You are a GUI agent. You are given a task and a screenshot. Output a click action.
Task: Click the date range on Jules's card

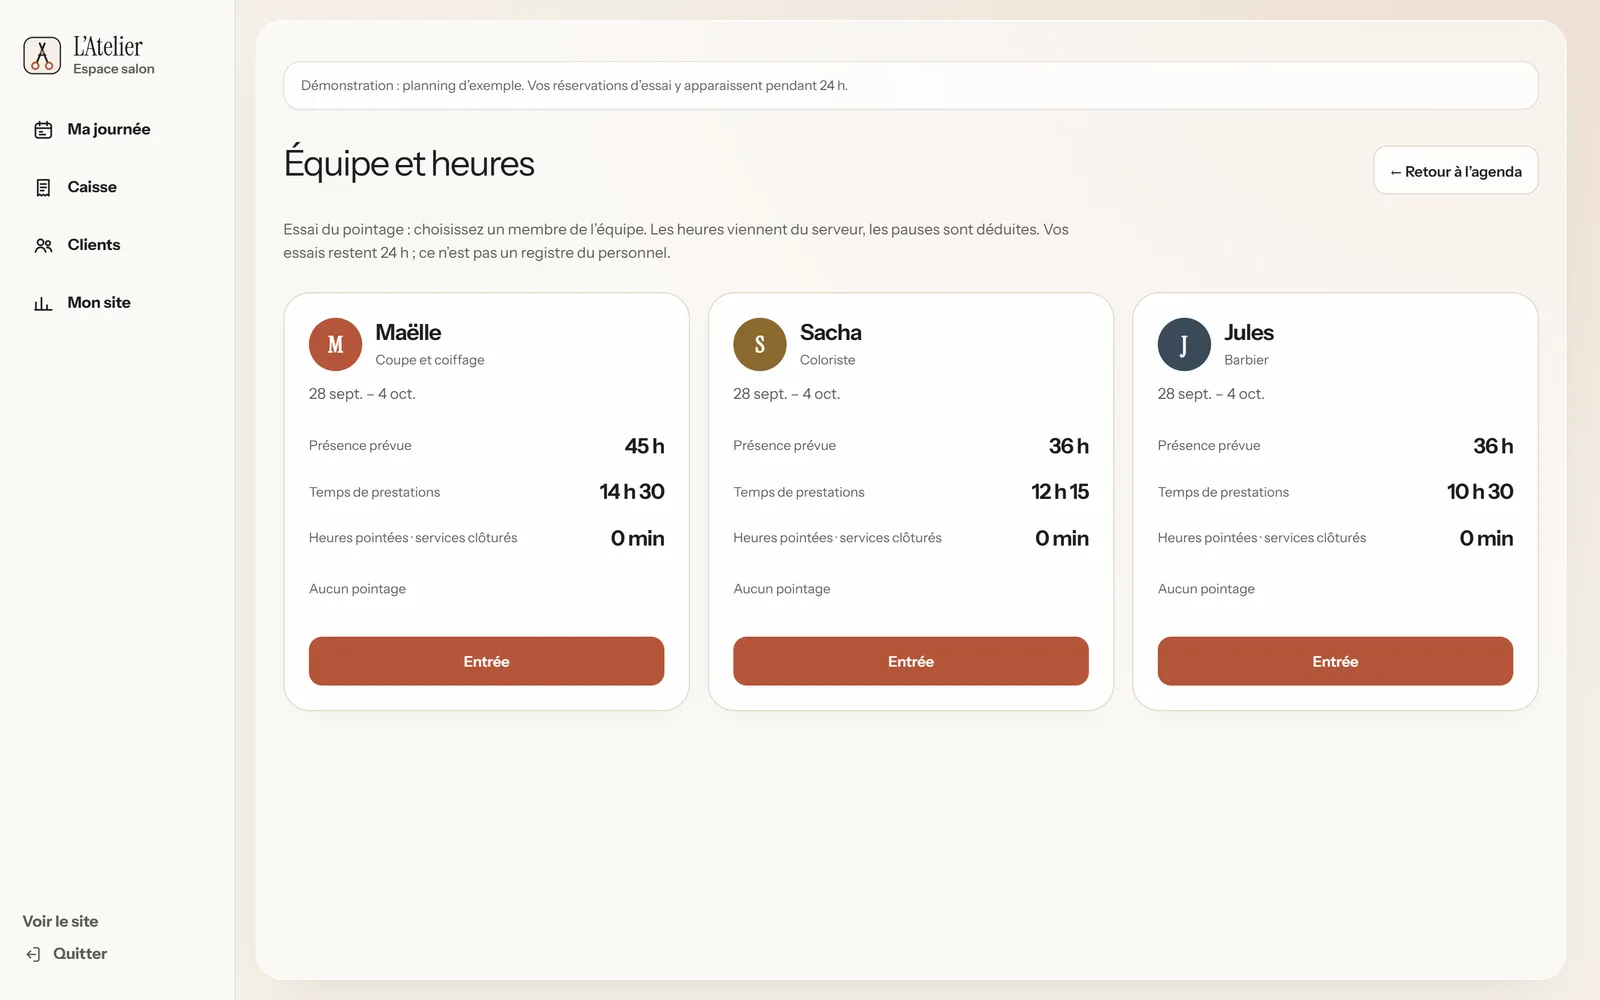[1211, 394]
